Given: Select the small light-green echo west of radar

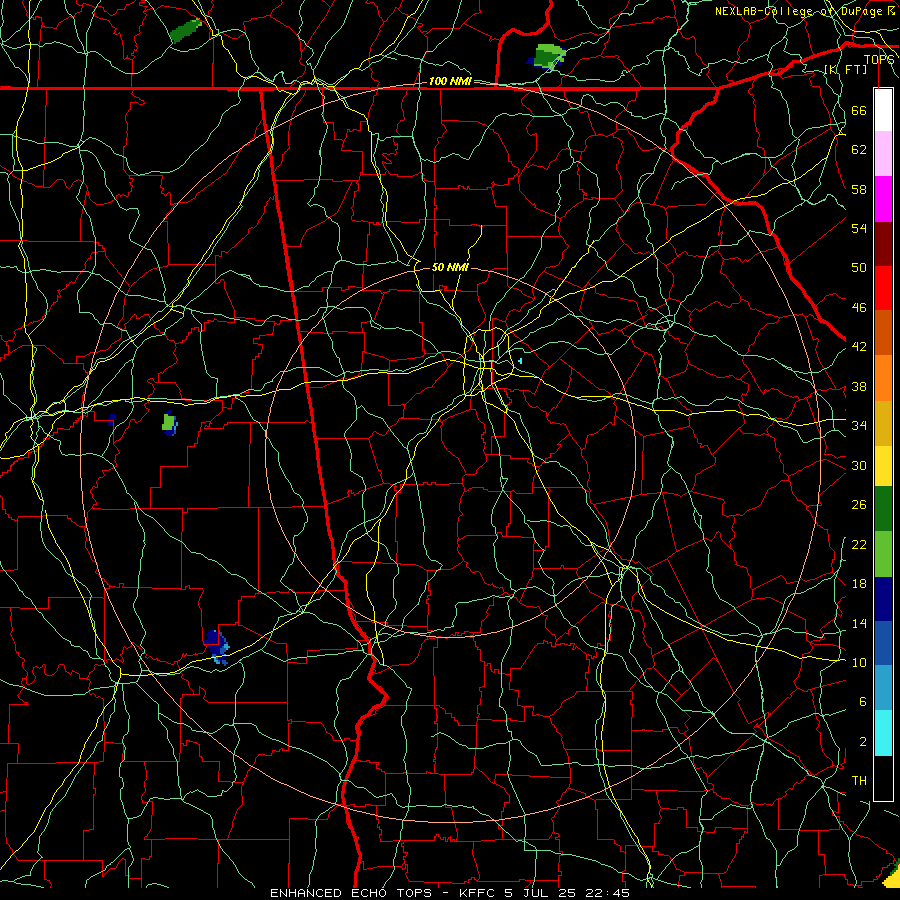Looking at the screenshot, I should 169,424.
